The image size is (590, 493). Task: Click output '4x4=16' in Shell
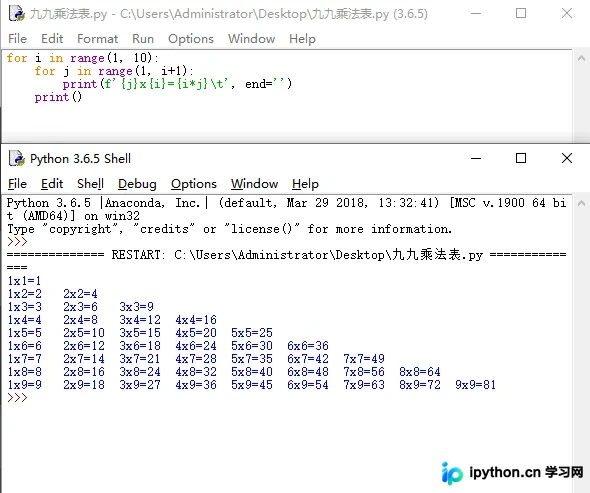coord(196,320)
